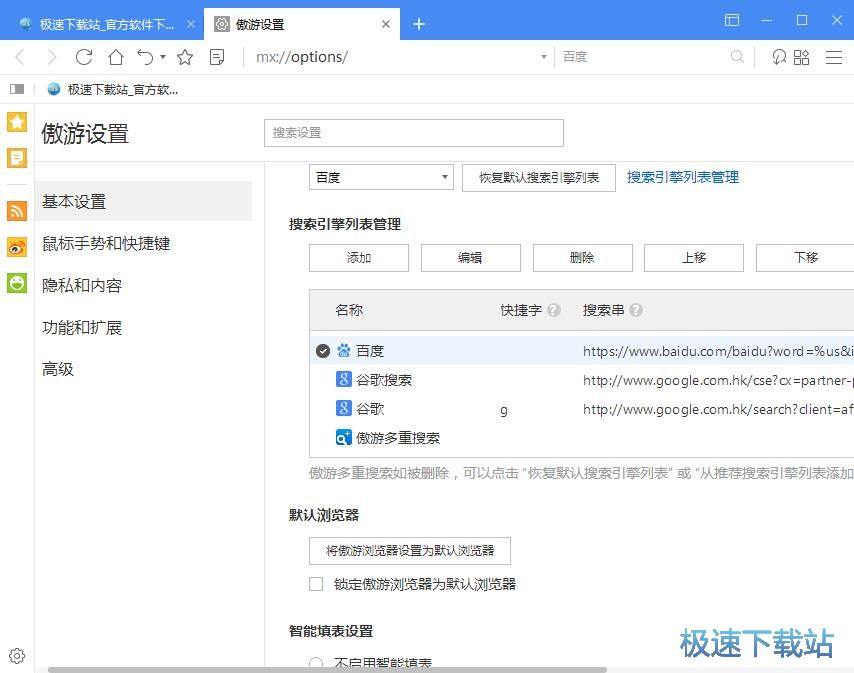Bookmark page with the star icon
Viewport: 854px width, 673px height.
185,57
